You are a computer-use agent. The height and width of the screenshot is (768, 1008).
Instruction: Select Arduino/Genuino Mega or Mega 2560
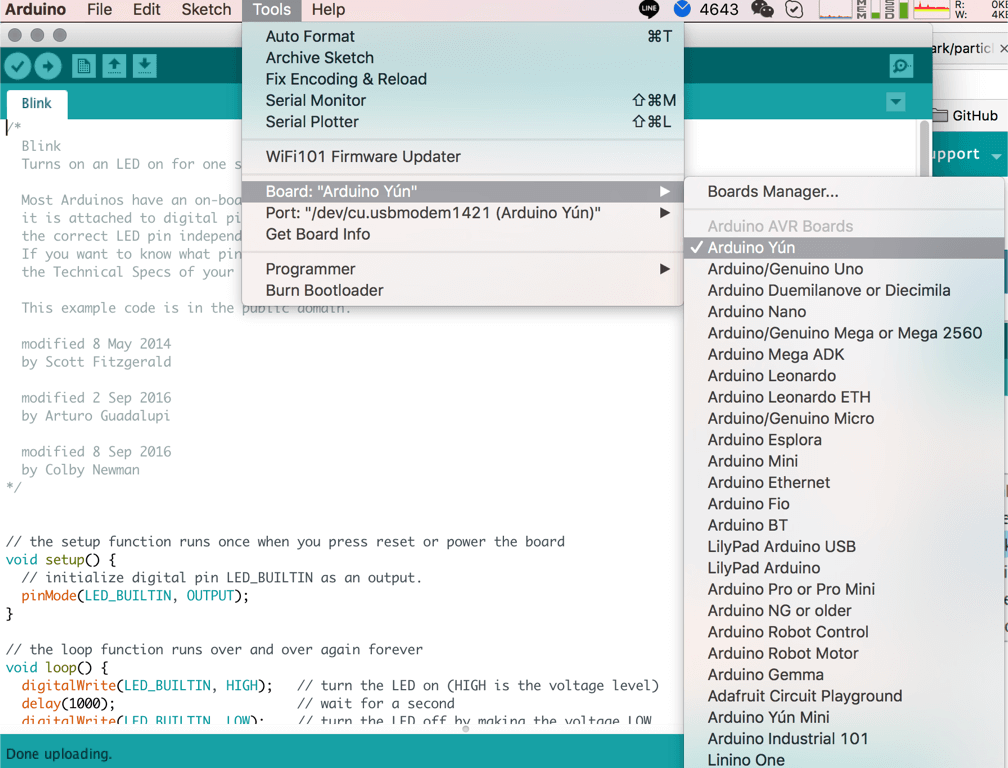844,333
